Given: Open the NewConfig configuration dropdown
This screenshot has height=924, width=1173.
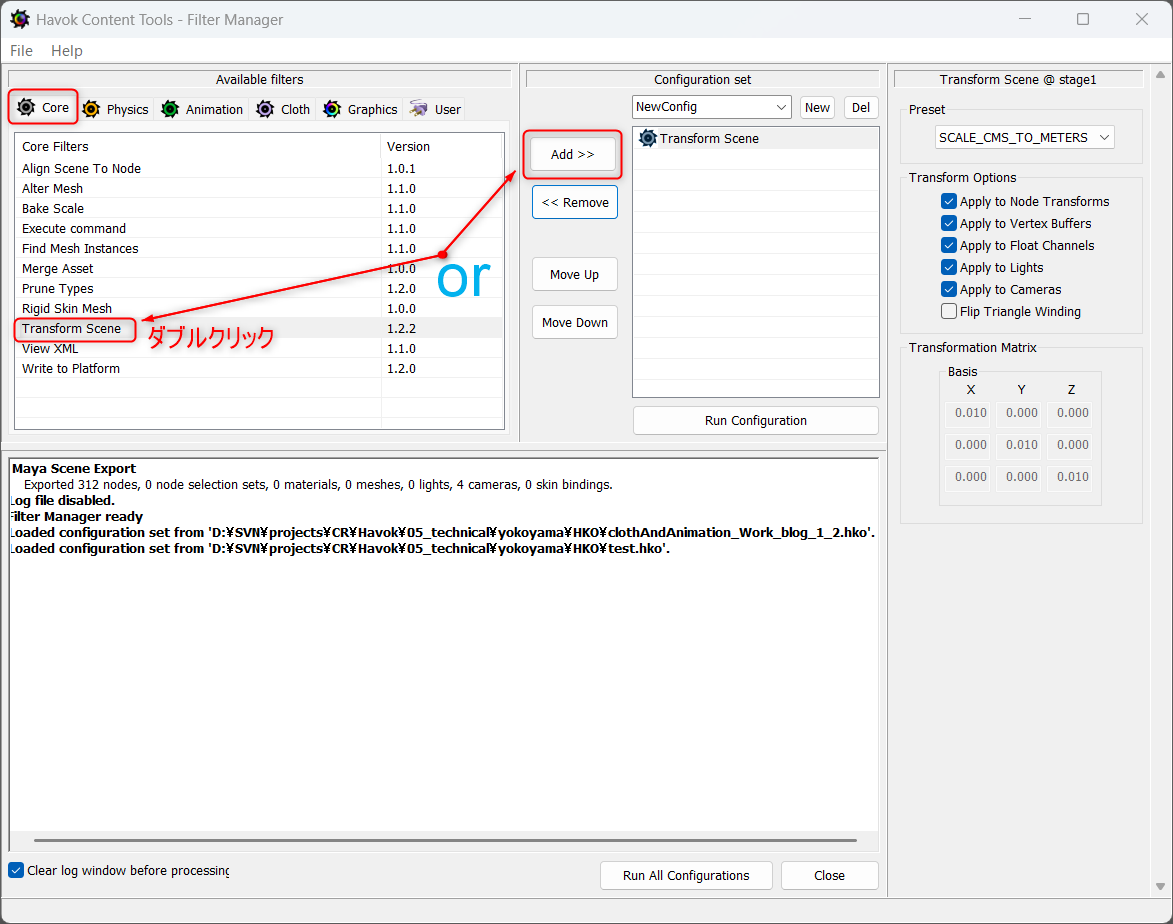Looking at the screenshot, I should 711,107.
